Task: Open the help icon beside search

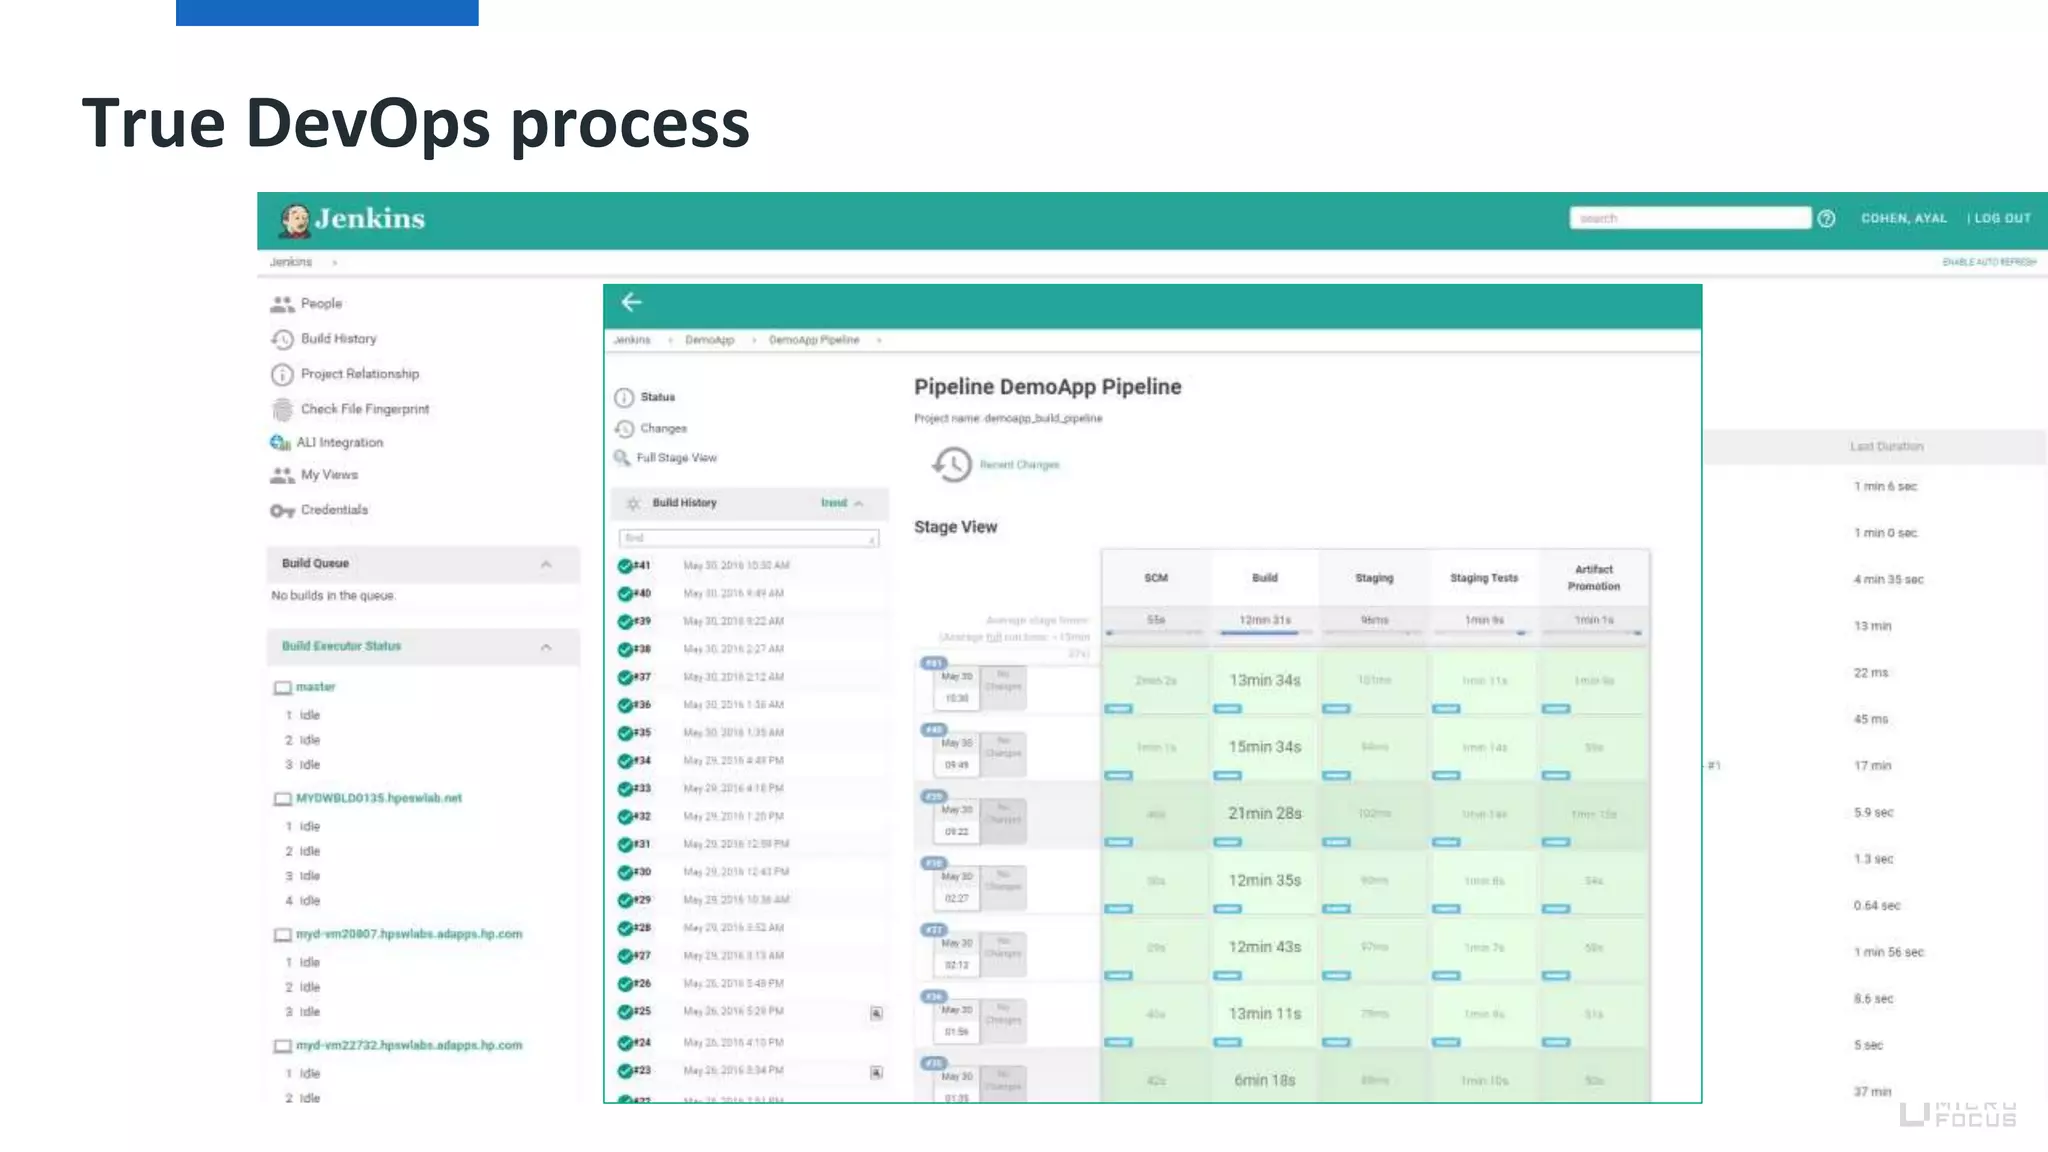Action: click(1826, 218)
